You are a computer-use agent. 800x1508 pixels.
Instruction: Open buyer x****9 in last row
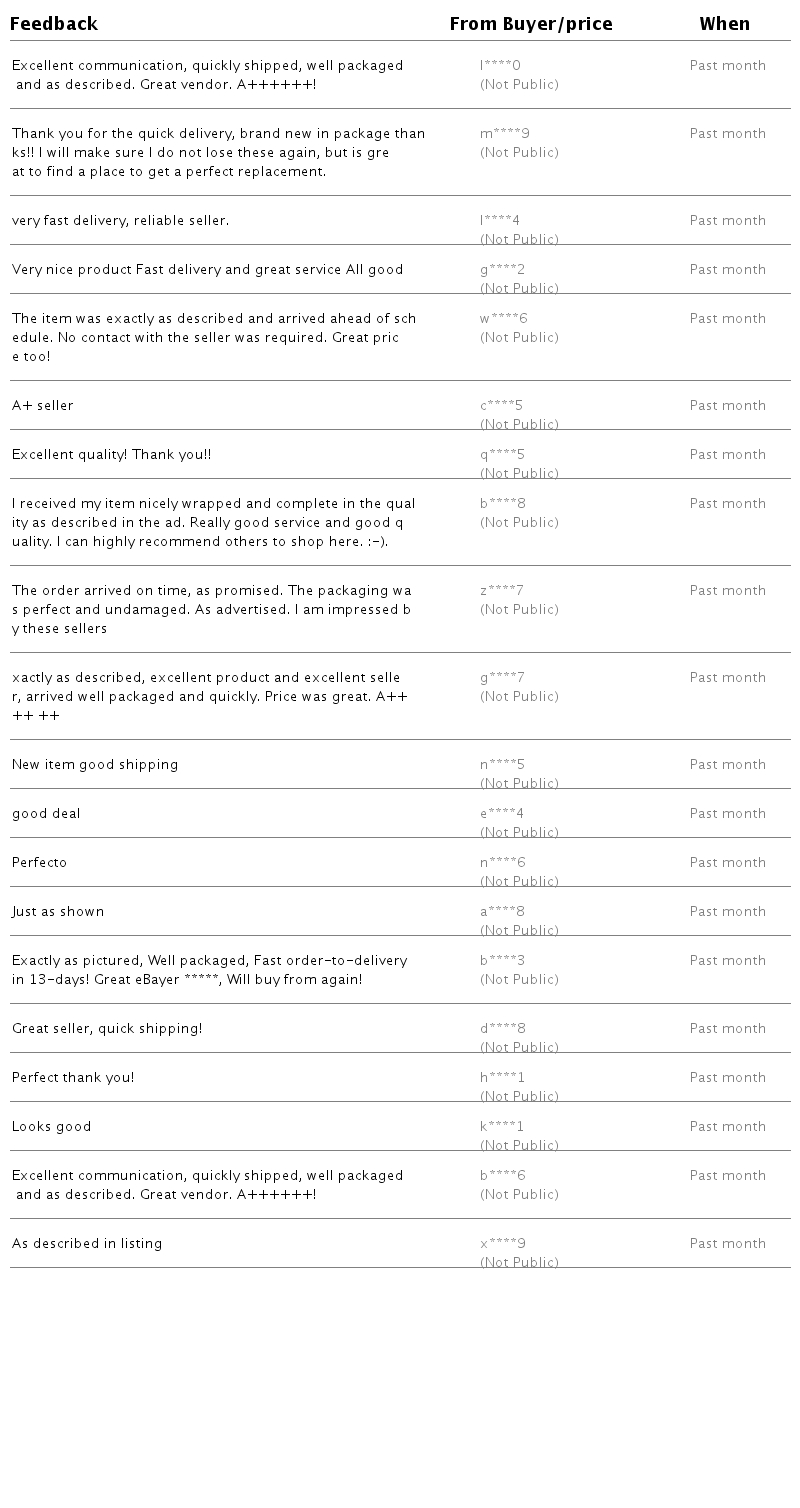click(x=502, y=1244)
